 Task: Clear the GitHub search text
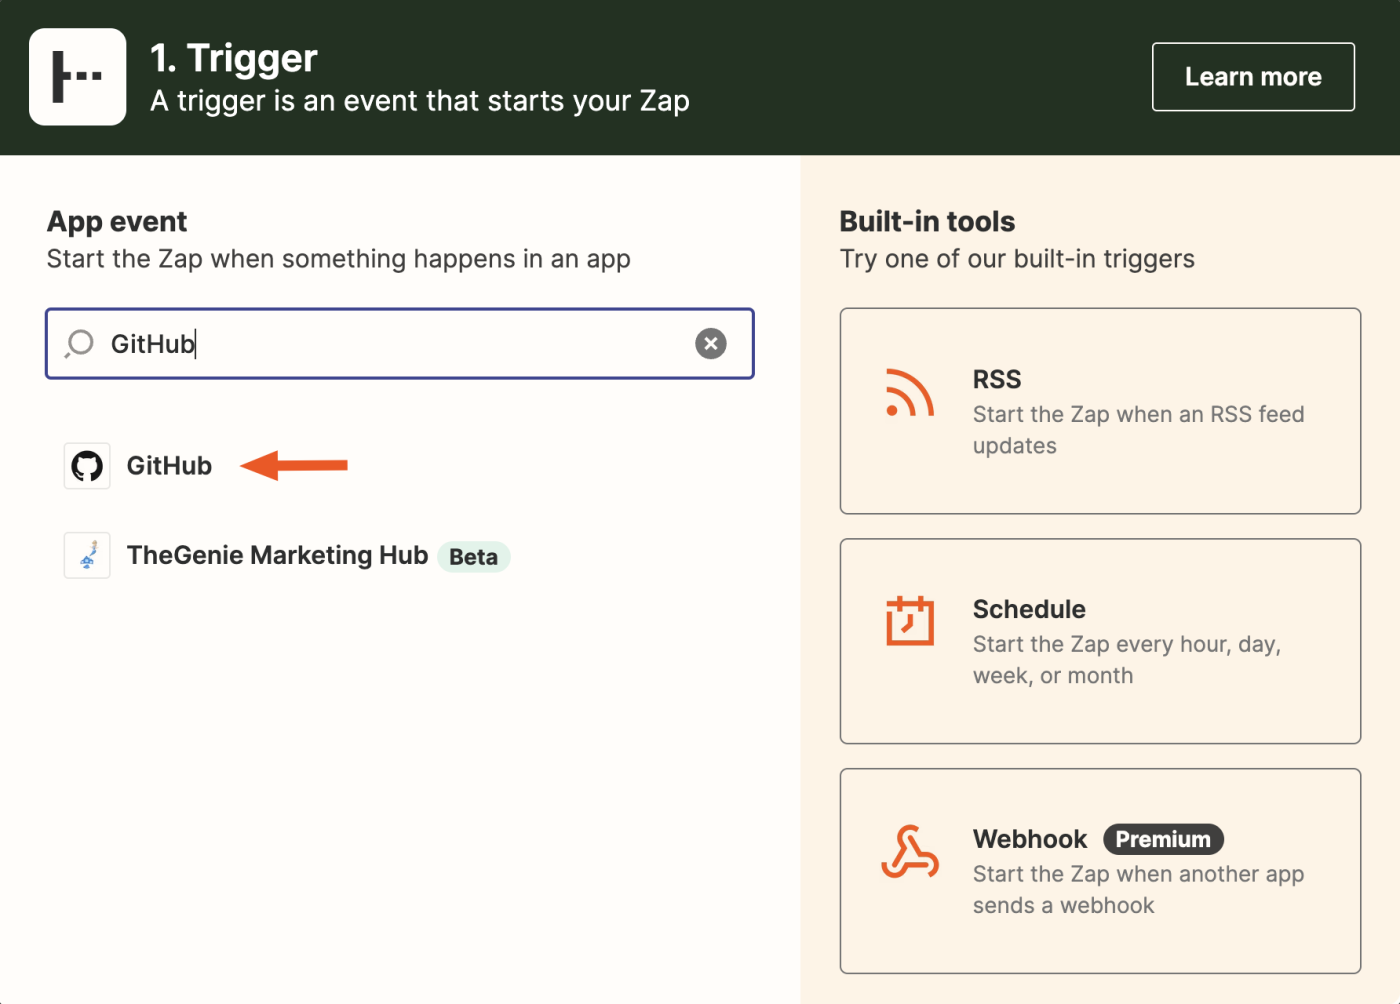point(711,344)
